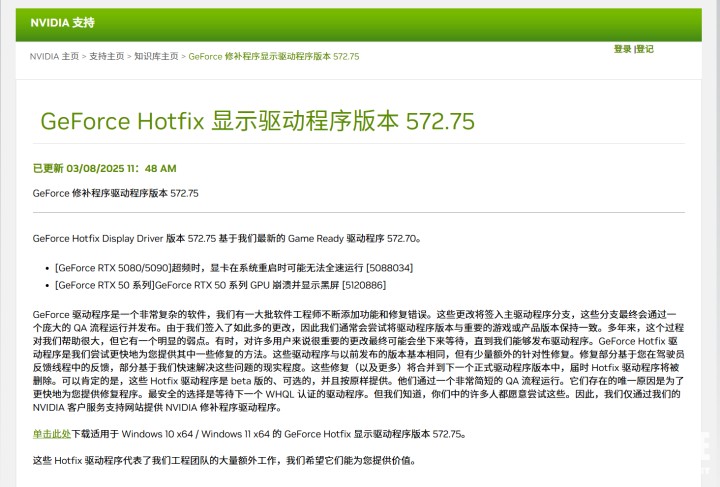Click the closing 这些 Hotfix 驱动程序 sentence
Screen dimensions: 720x487
pyautogui.click(x=224, y=460)
